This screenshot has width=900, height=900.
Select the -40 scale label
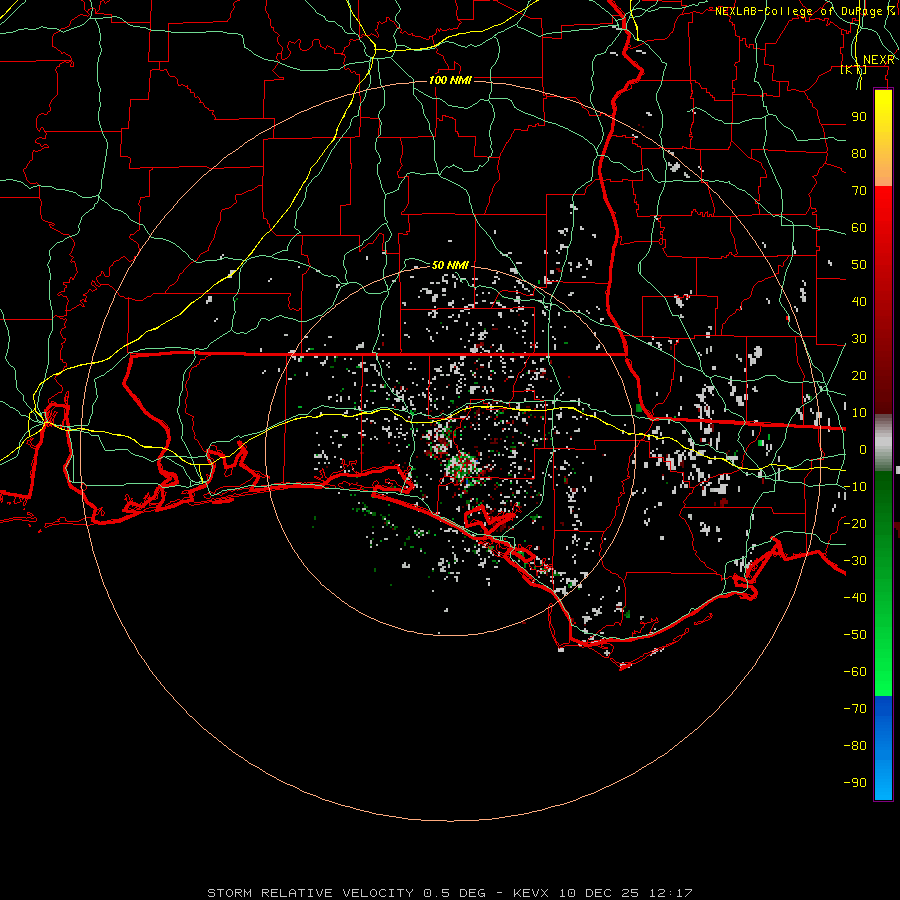point(855,598)
